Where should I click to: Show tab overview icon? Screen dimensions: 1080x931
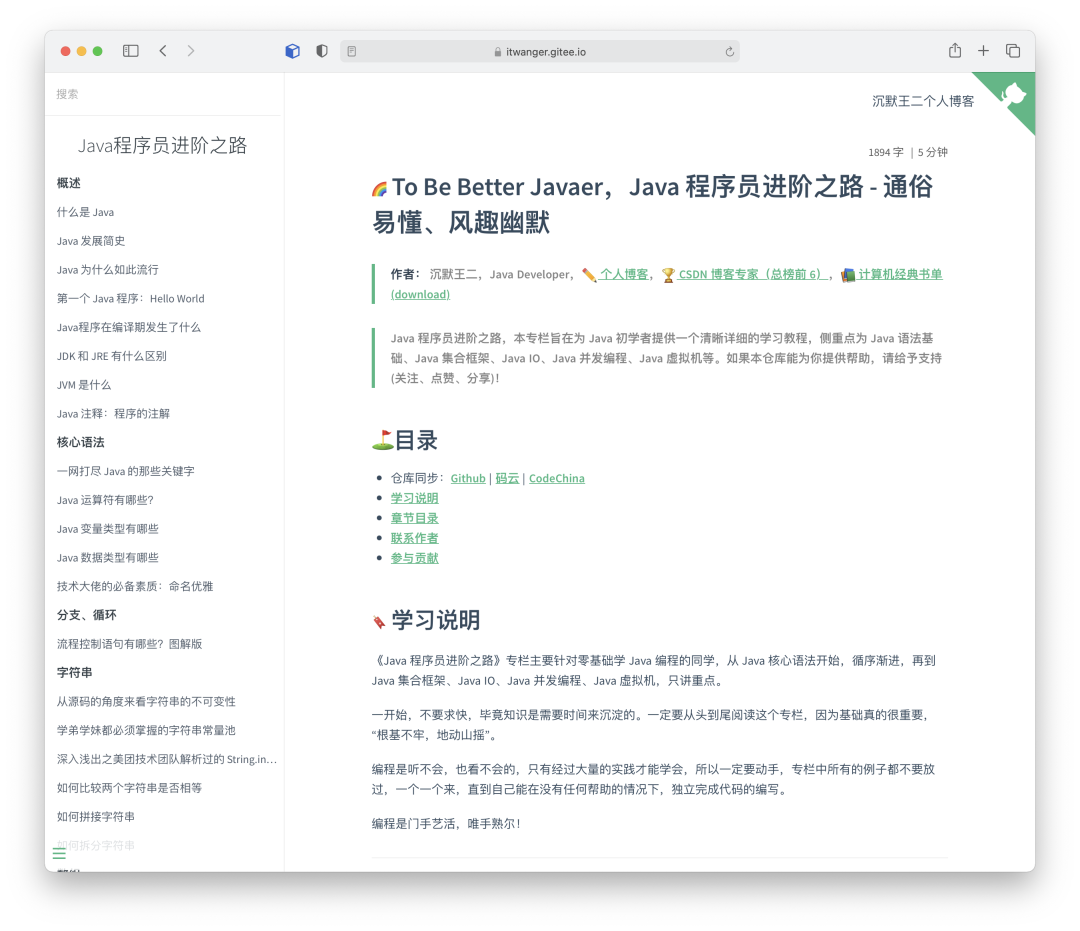(x=1012, y=51)
